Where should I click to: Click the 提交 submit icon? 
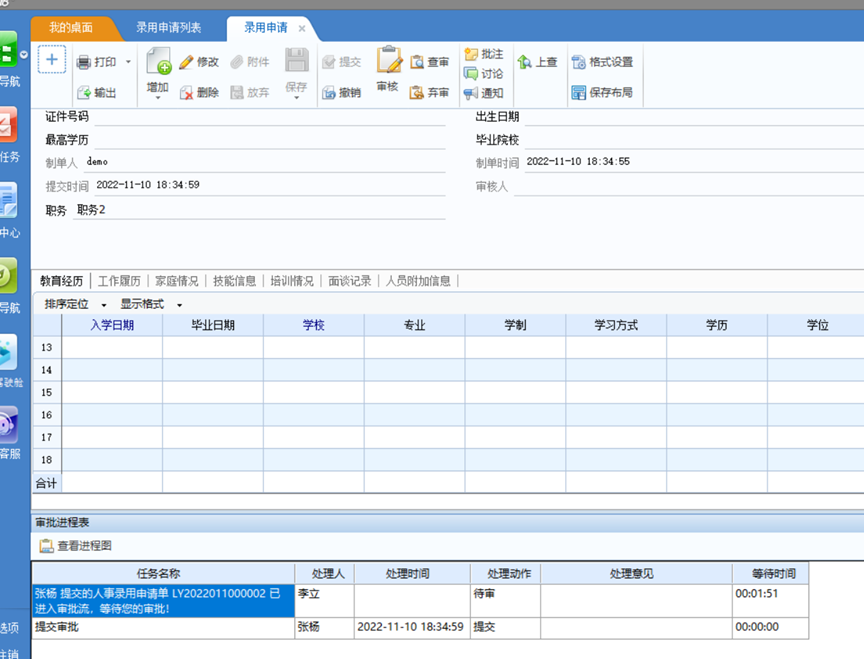(329, 62)
